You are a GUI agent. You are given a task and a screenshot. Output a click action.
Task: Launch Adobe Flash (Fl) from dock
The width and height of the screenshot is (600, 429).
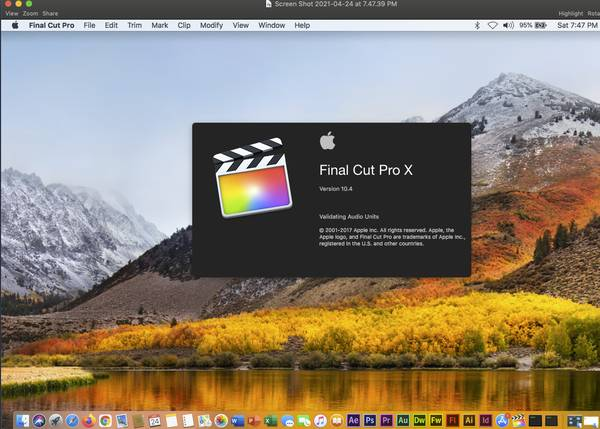(x=452, y=421)
